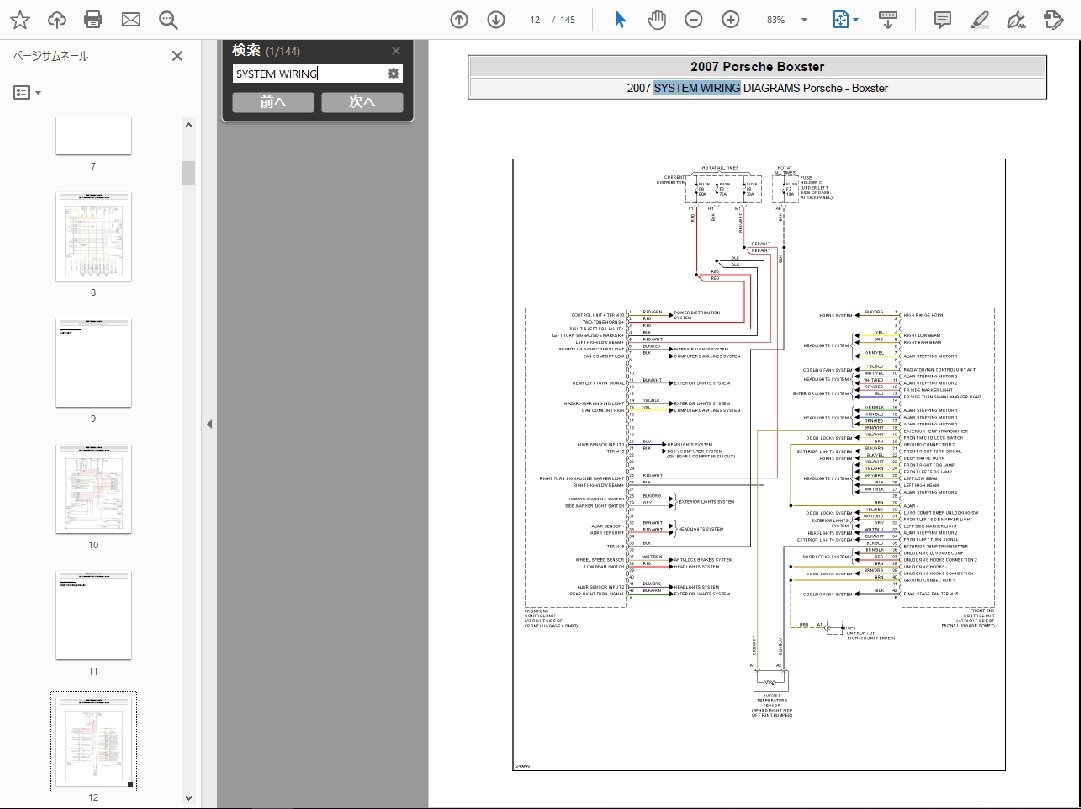Open the sign document pen tool
Screen dimensions: 1081x809
1016,19
